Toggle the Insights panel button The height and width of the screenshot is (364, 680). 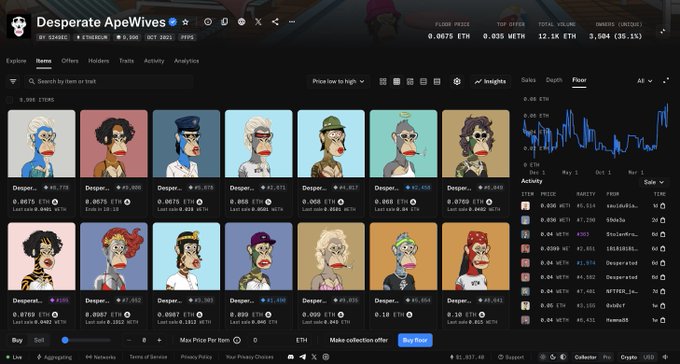[490, 82]
